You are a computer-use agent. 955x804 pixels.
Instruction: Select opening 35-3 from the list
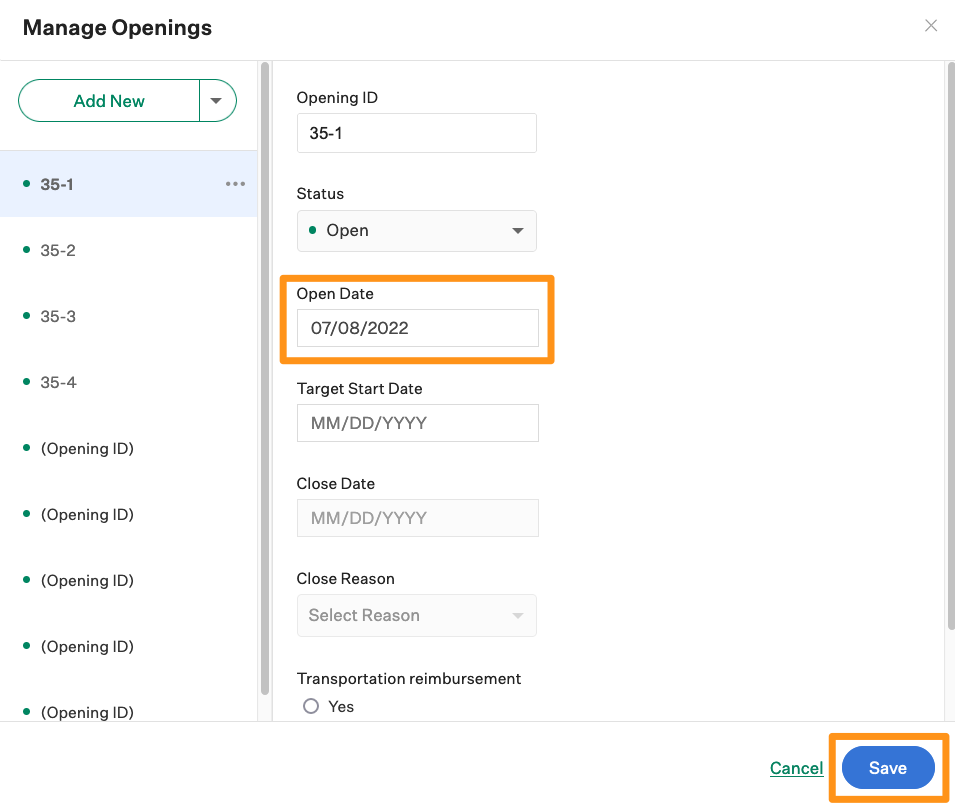click(x=57, y=315)
